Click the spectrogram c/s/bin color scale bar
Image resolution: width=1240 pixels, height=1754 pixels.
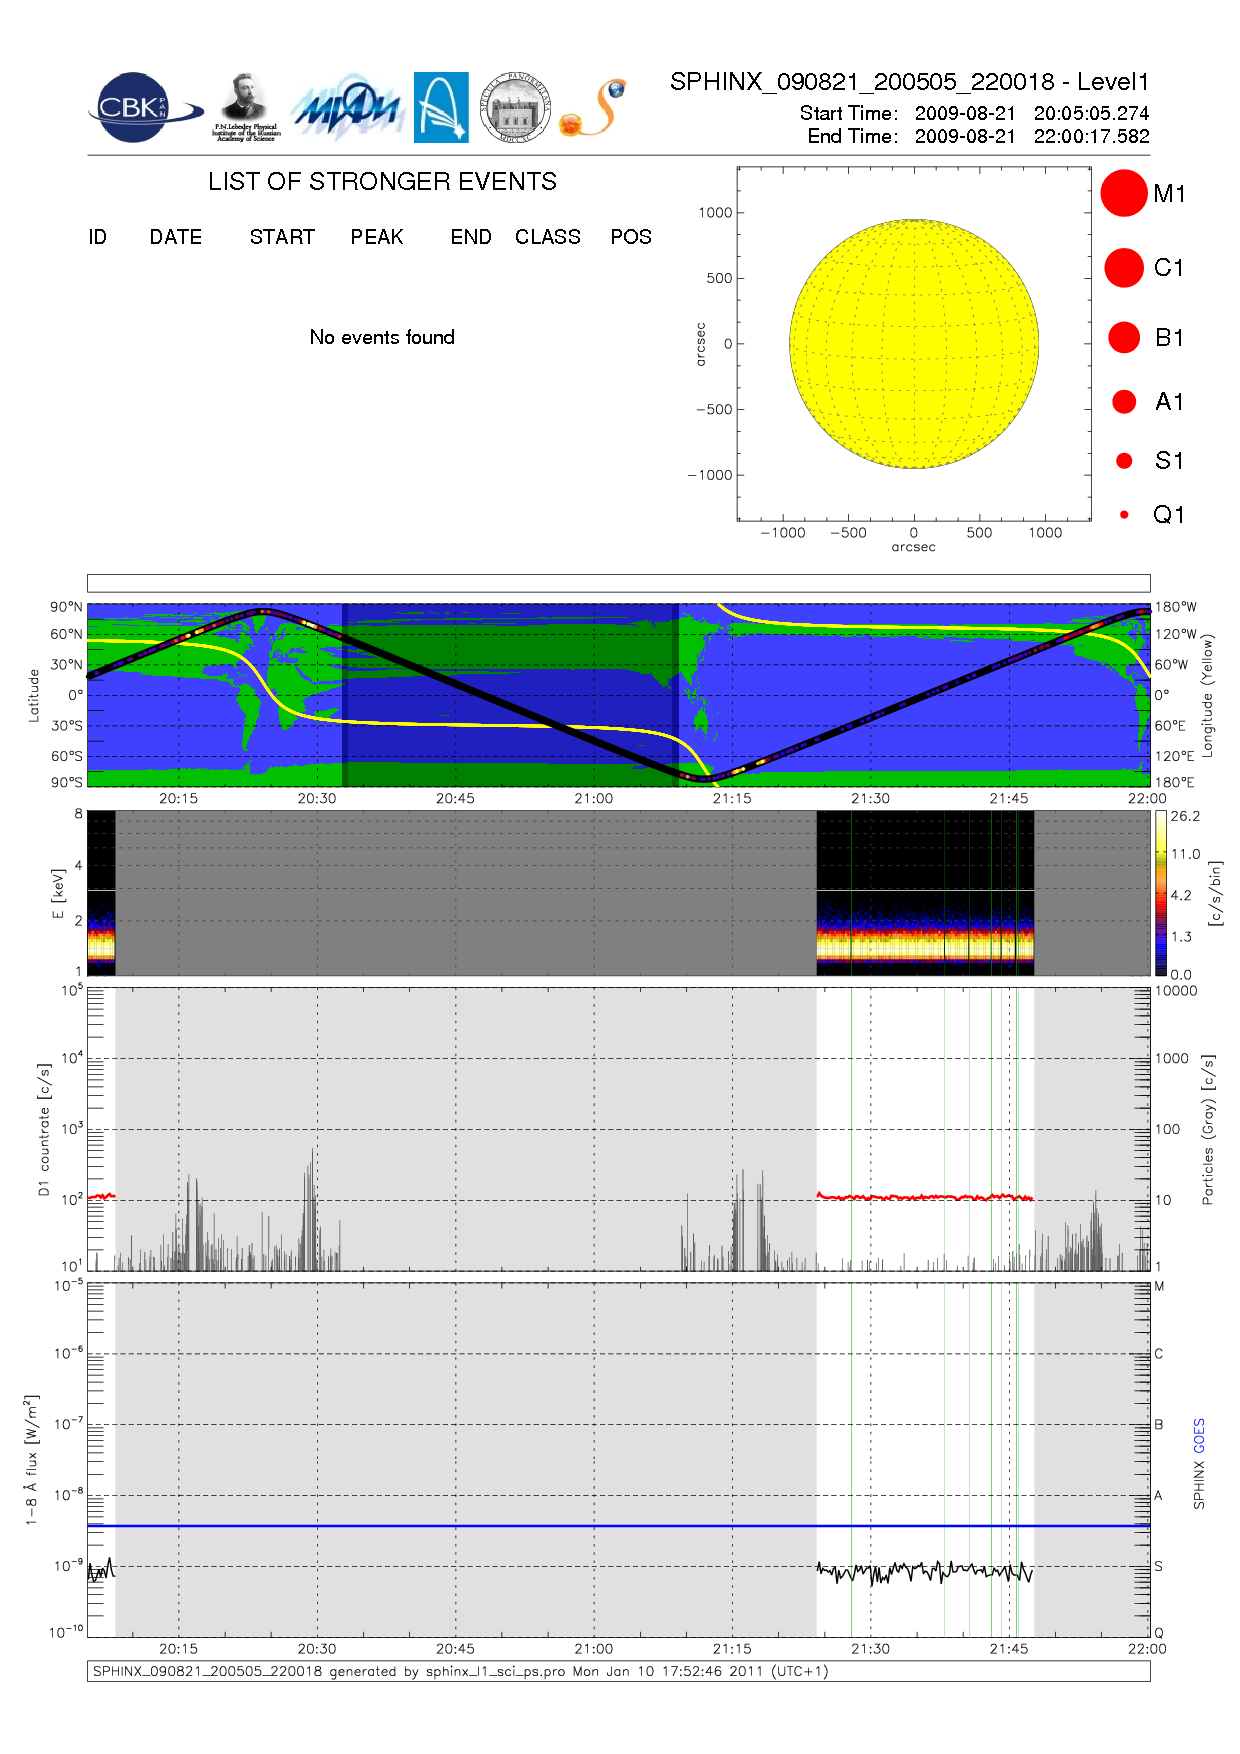click(1161, 893)
